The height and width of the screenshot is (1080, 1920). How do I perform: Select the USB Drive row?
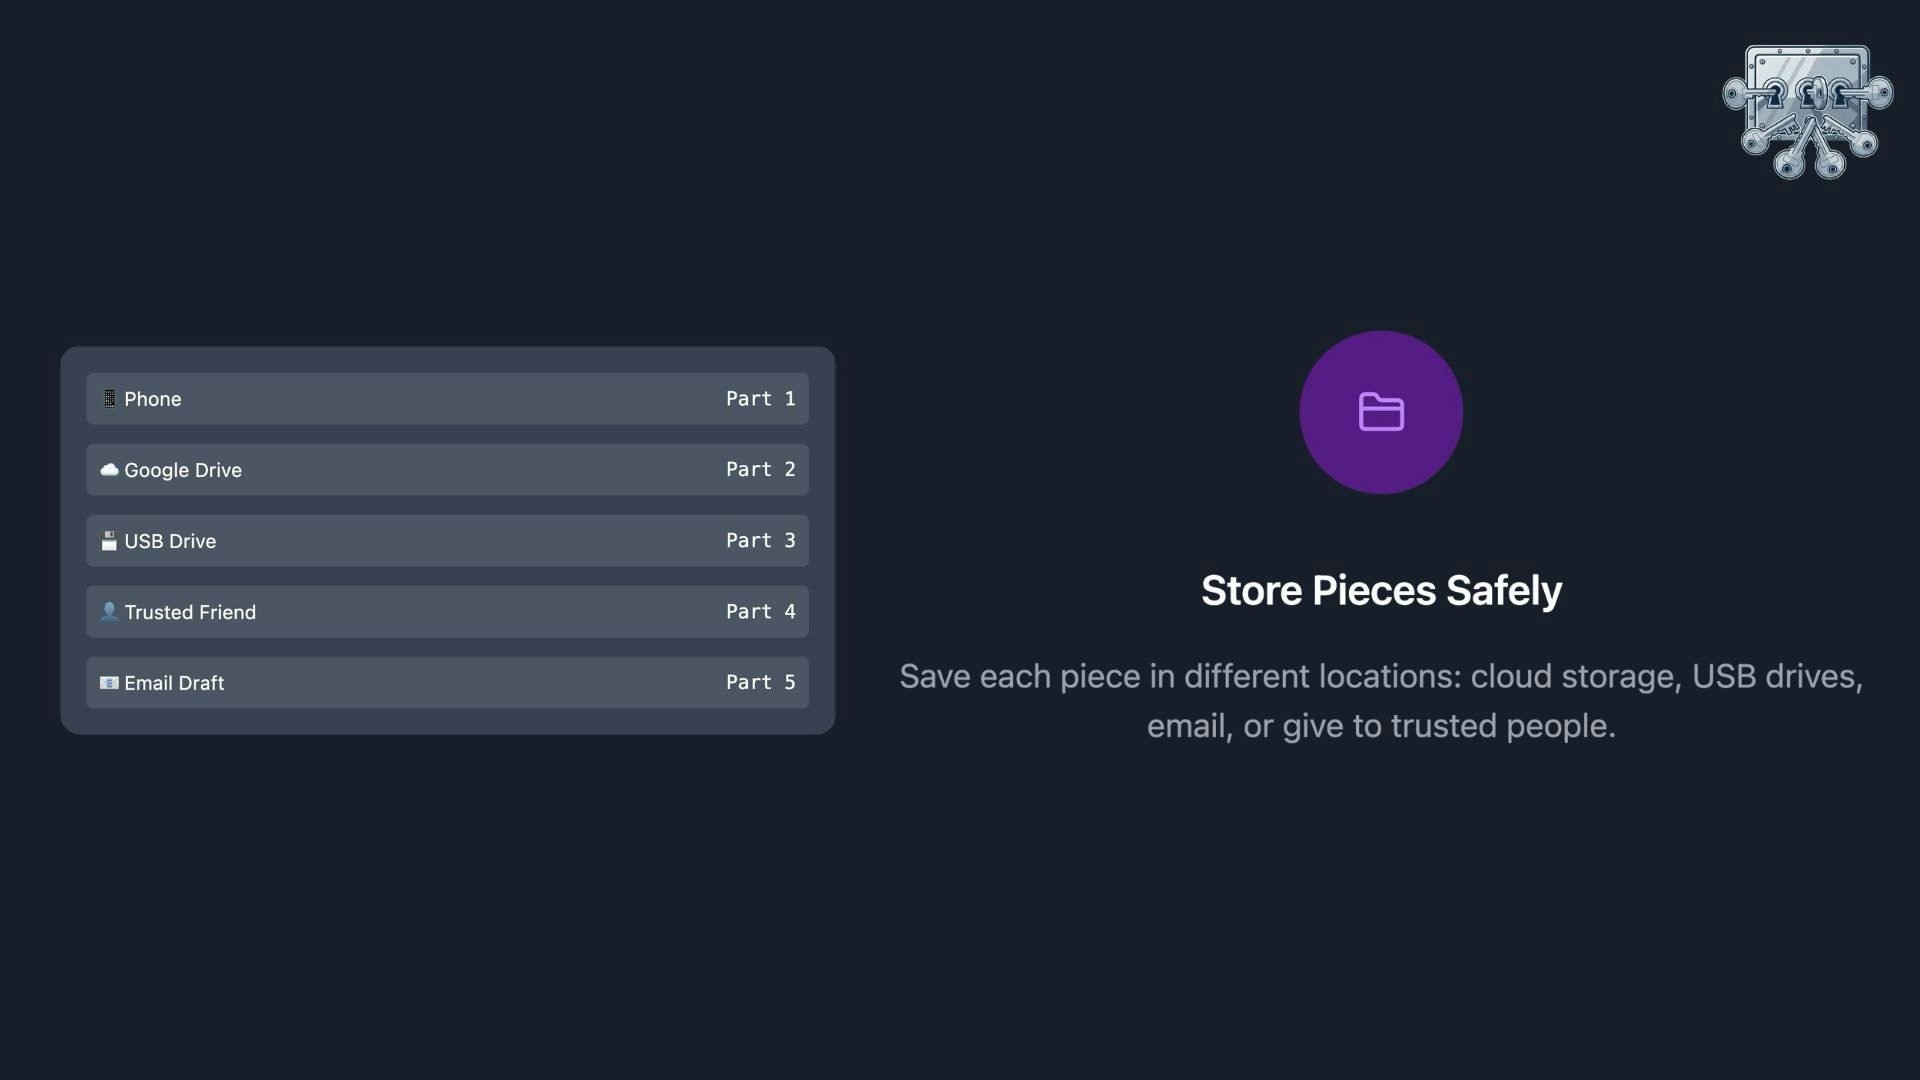[447, 541]
